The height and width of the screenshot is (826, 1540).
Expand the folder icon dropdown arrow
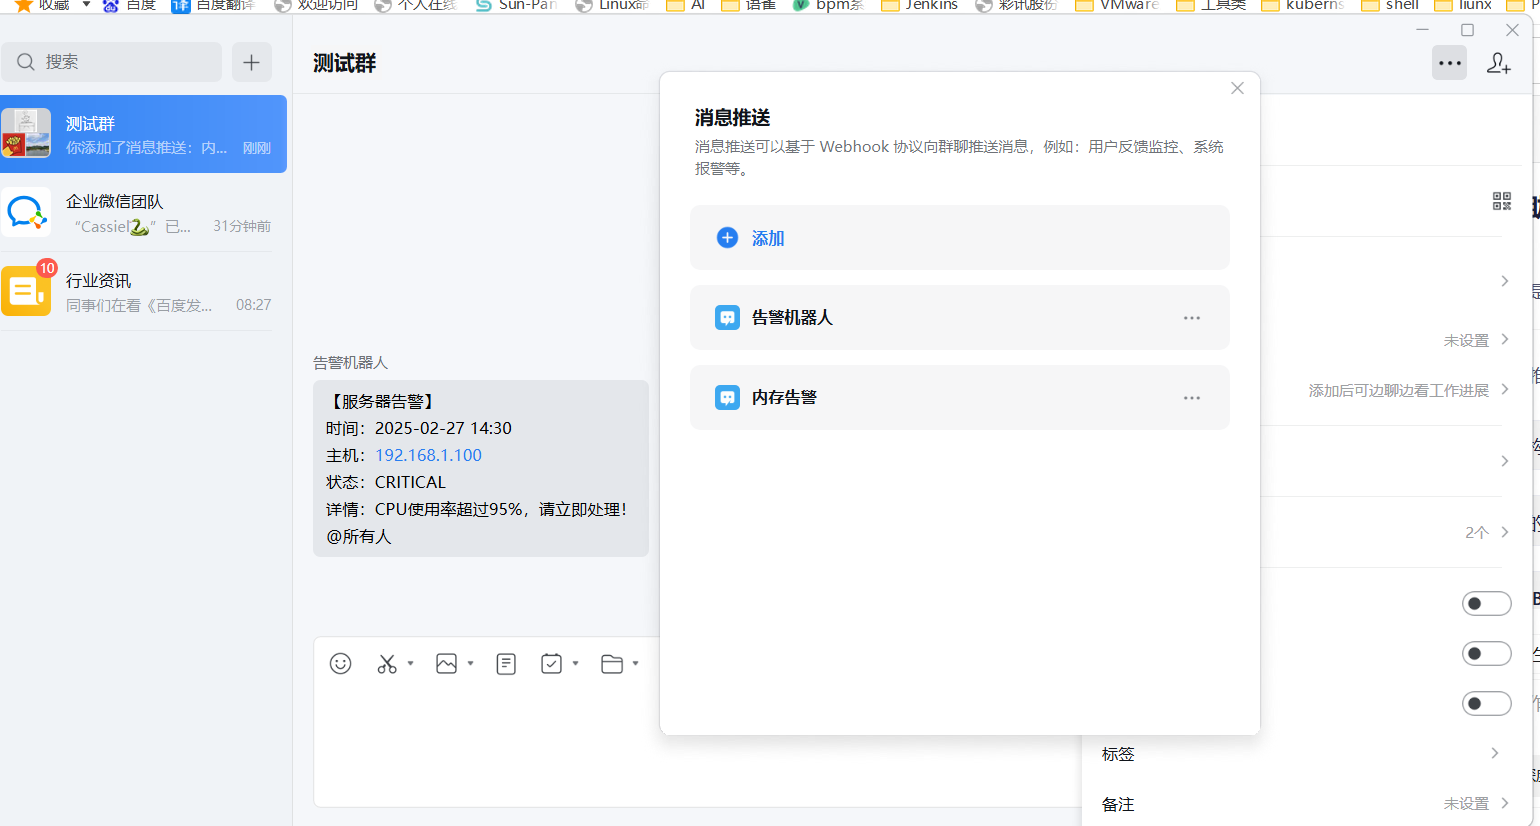coord(635,664)
